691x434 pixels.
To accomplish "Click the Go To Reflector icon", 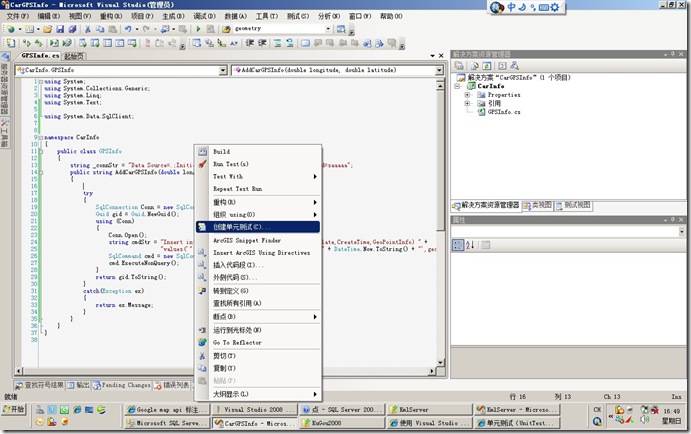I will point(202,342).
